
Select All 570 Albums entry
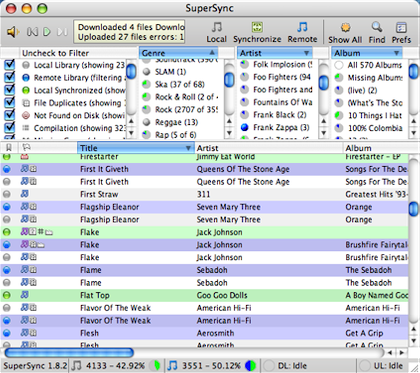[x=375, y=65]
